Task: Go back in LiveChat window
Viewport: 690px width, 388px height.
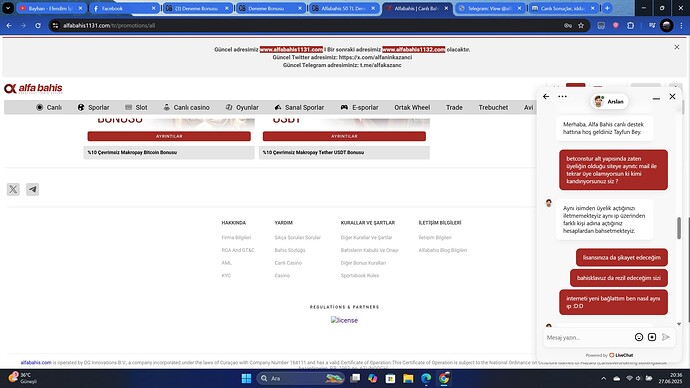Action: pos(546,96)
